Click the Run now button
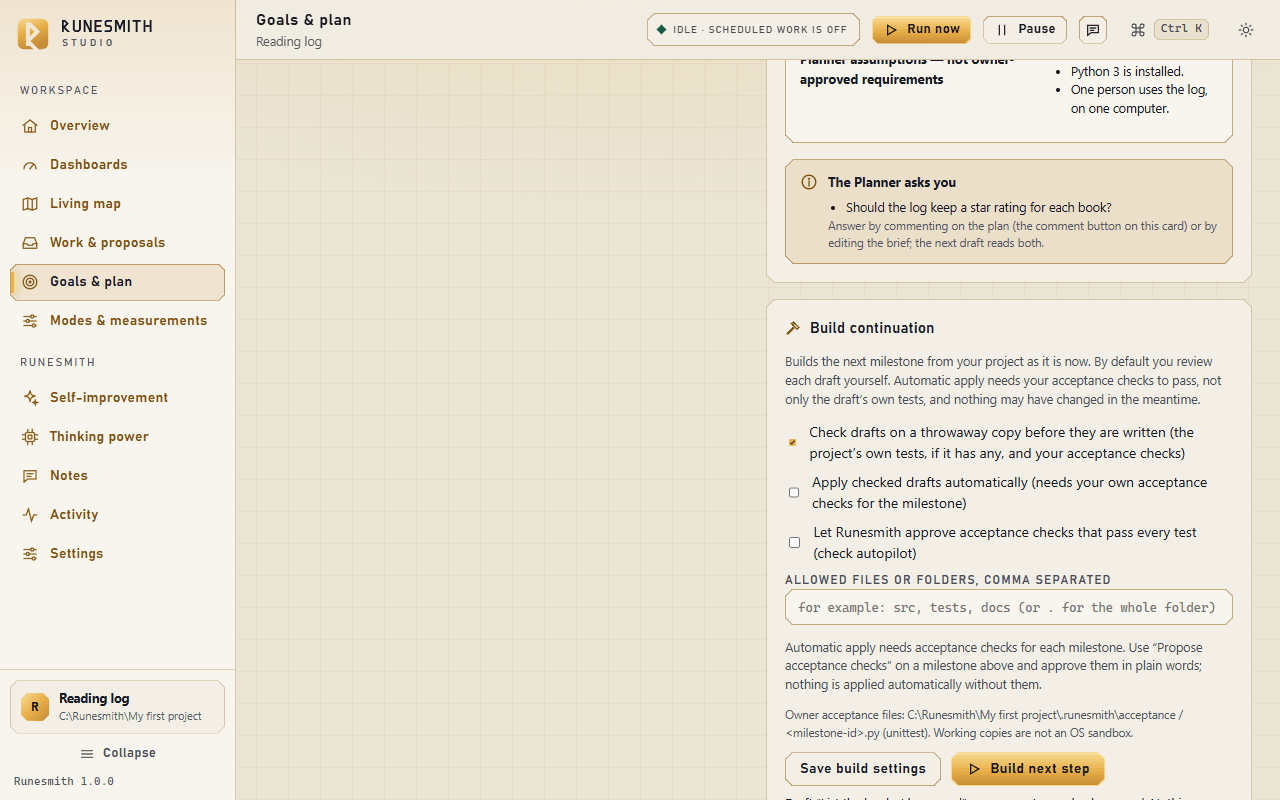Viewport: 1280px width, 800px height. tap(921, 30)
